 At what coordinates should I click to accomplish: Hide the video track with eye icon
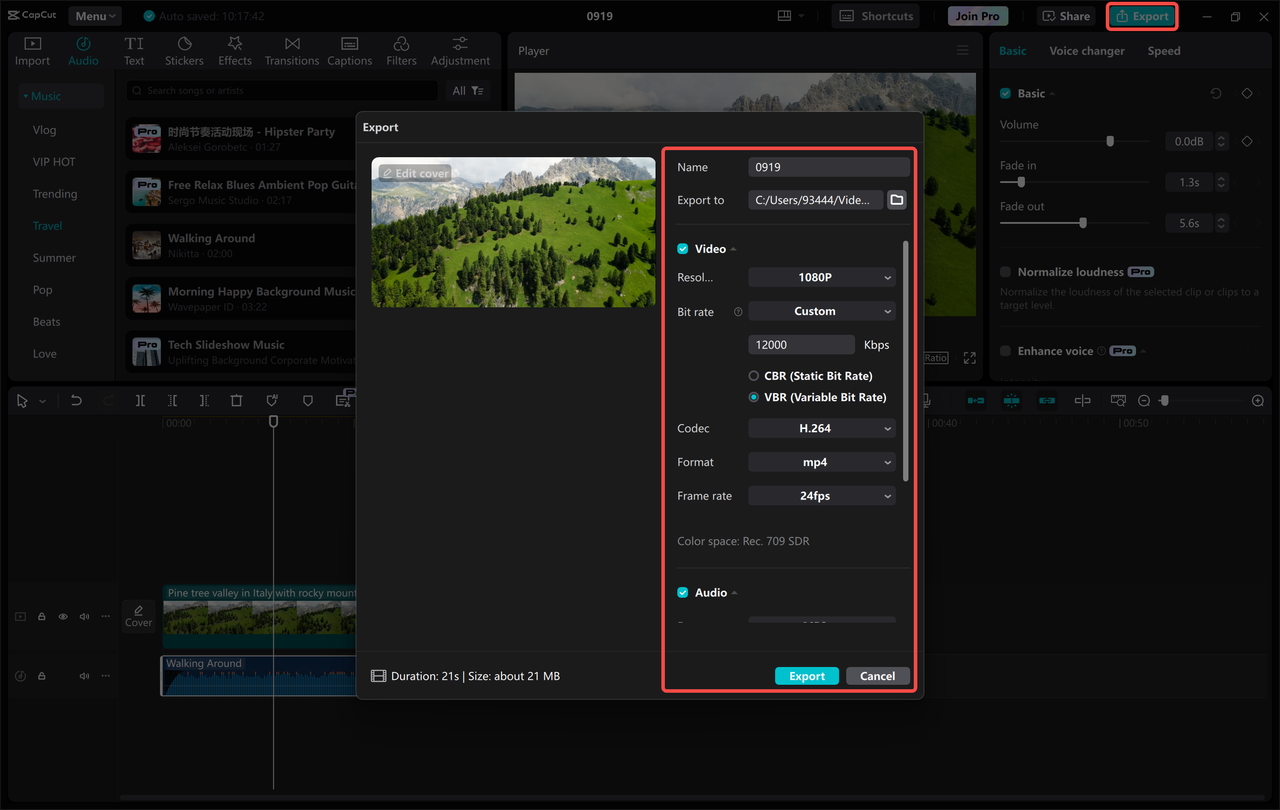[63, 617]
